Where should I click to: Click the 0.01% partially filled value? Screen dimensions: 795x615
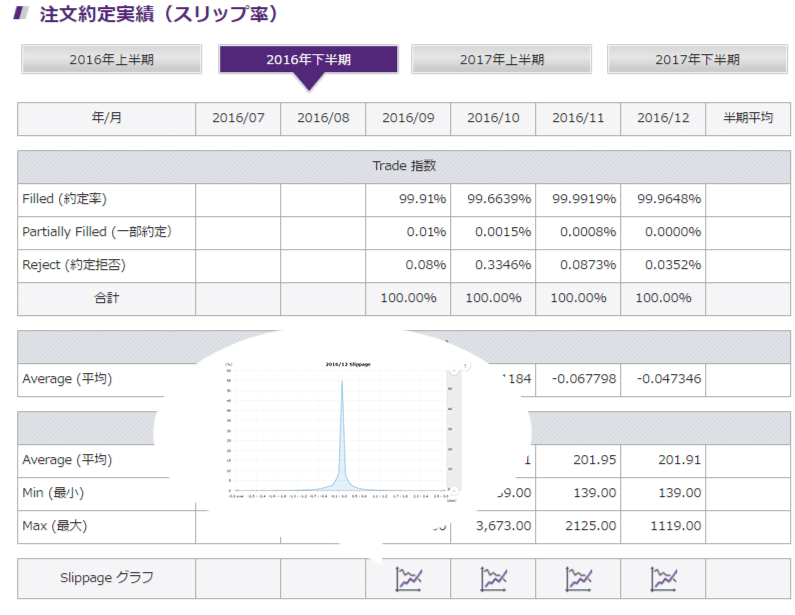tap(426, 232)
